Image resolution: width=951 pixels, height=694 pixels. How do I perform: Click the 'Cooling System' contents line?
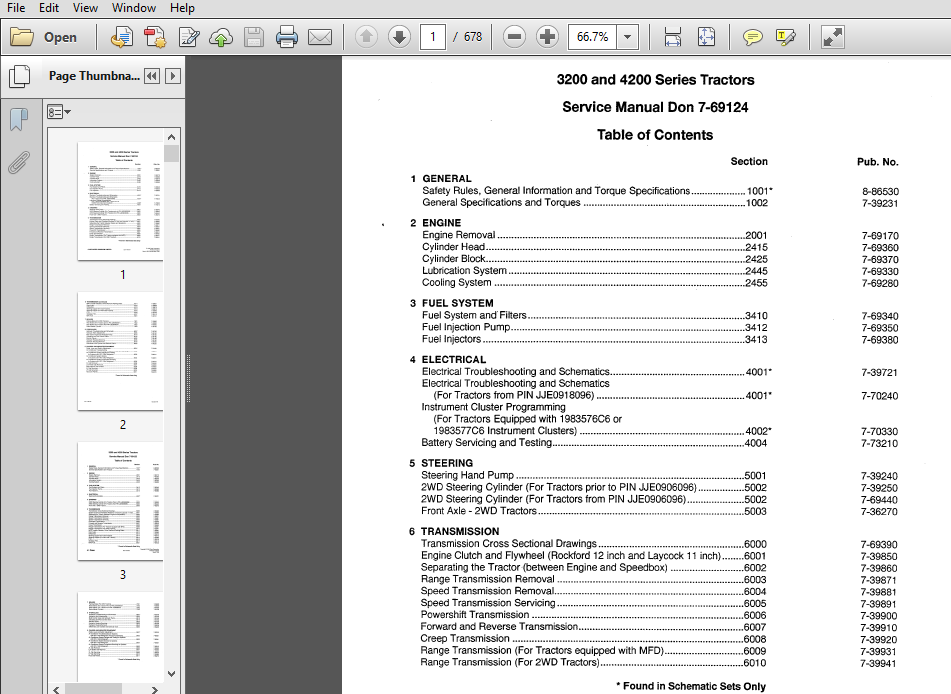click(594, 283)
